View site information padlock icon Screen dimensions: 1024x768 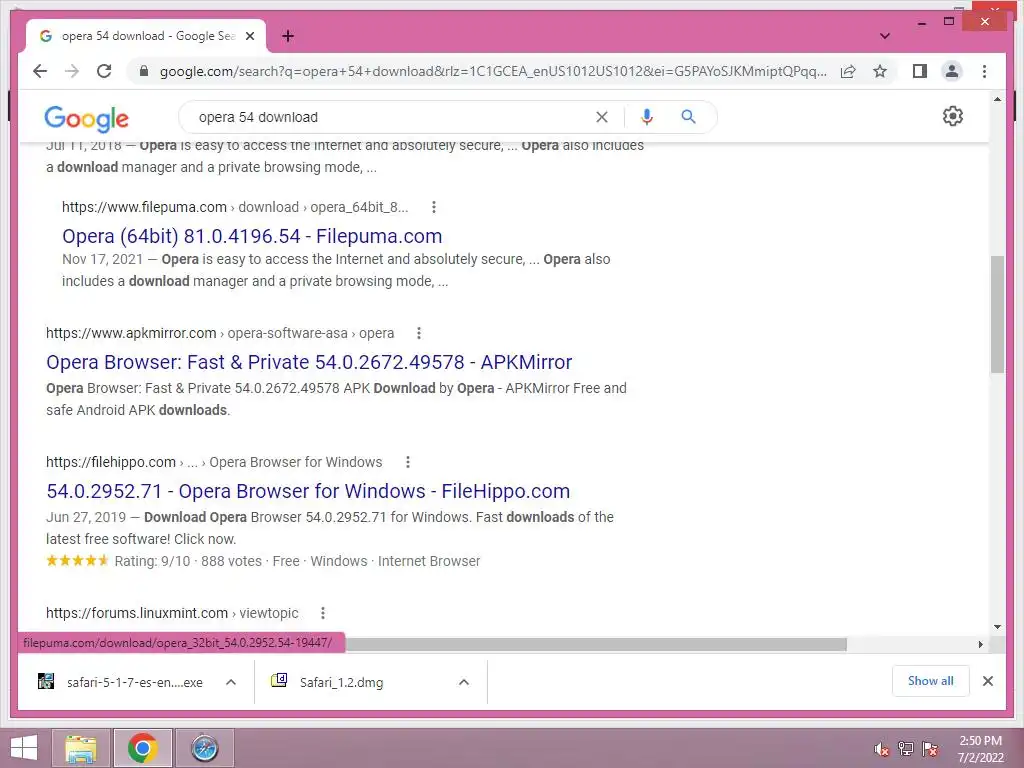pyautogui.click(x=144, y=71)
